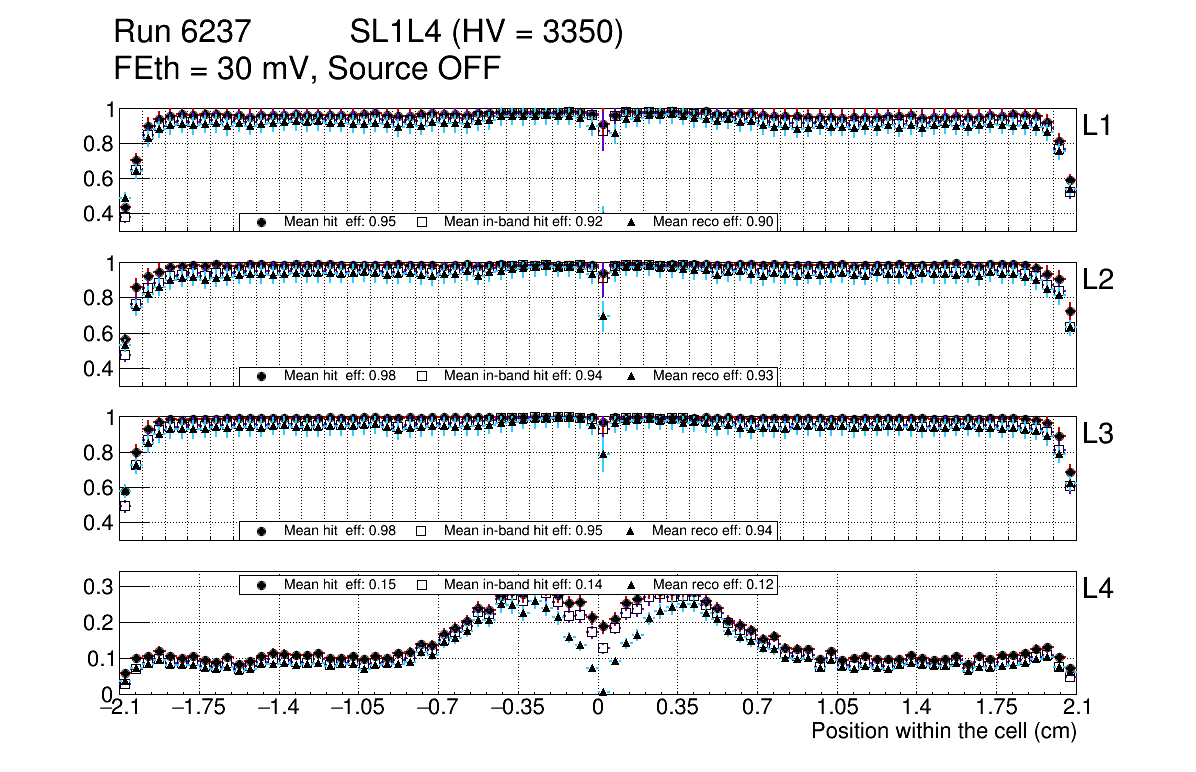Click the triangle marker in L2 legend

click(630, 376)
